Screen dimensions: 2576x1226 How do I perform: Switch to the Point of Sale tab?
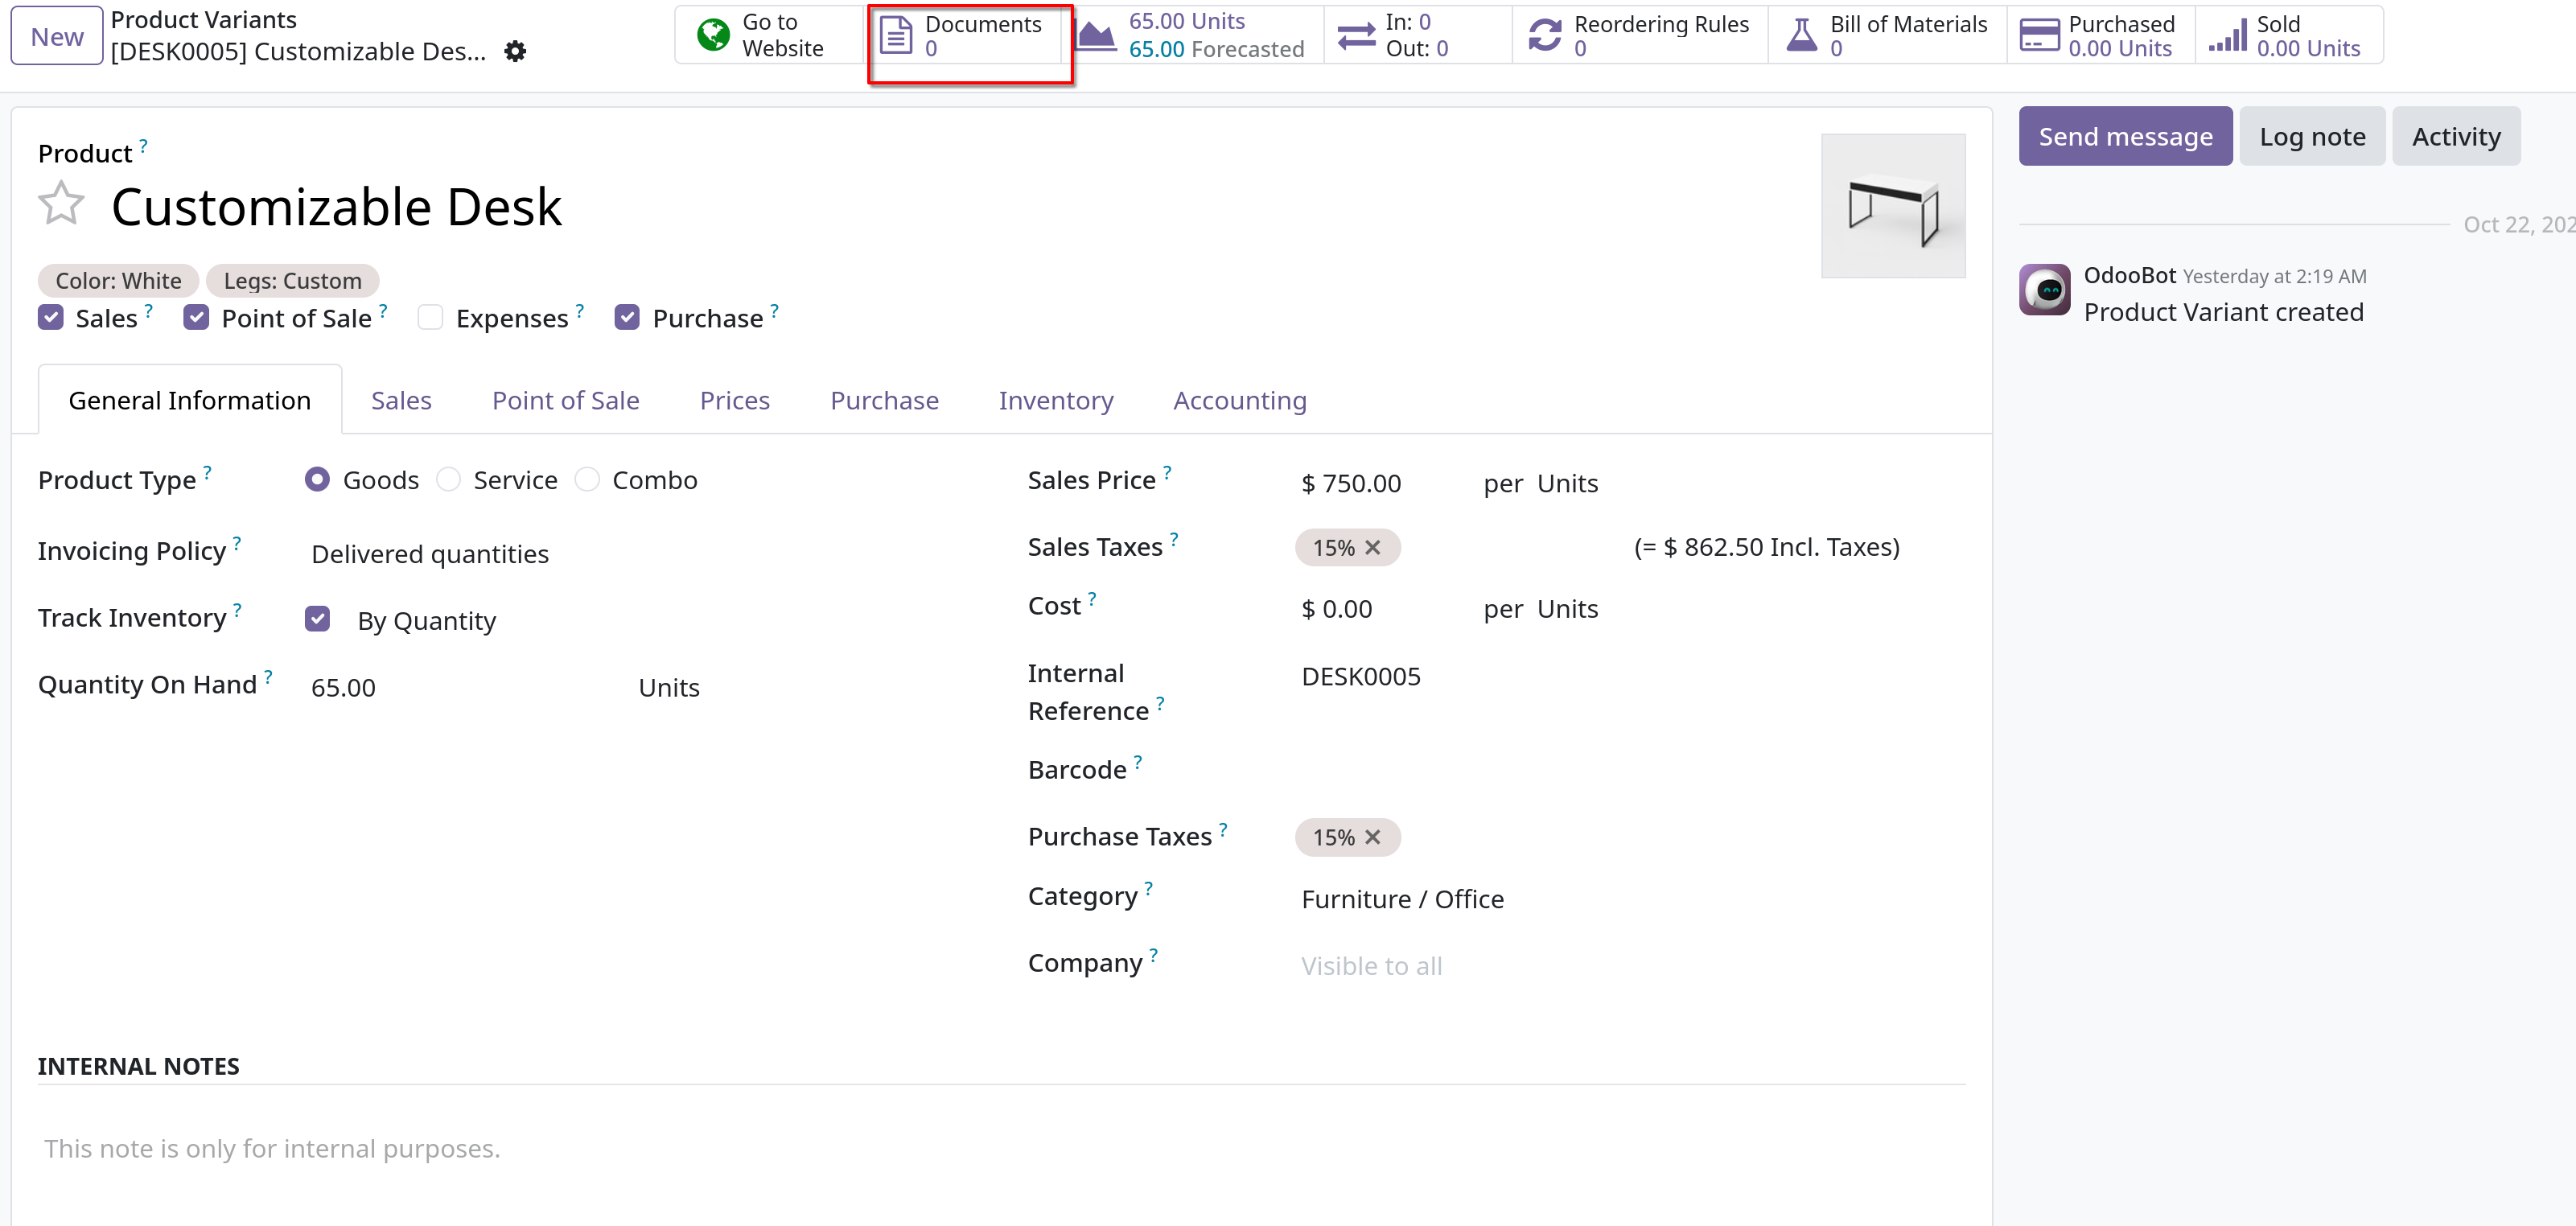[565, 400]
